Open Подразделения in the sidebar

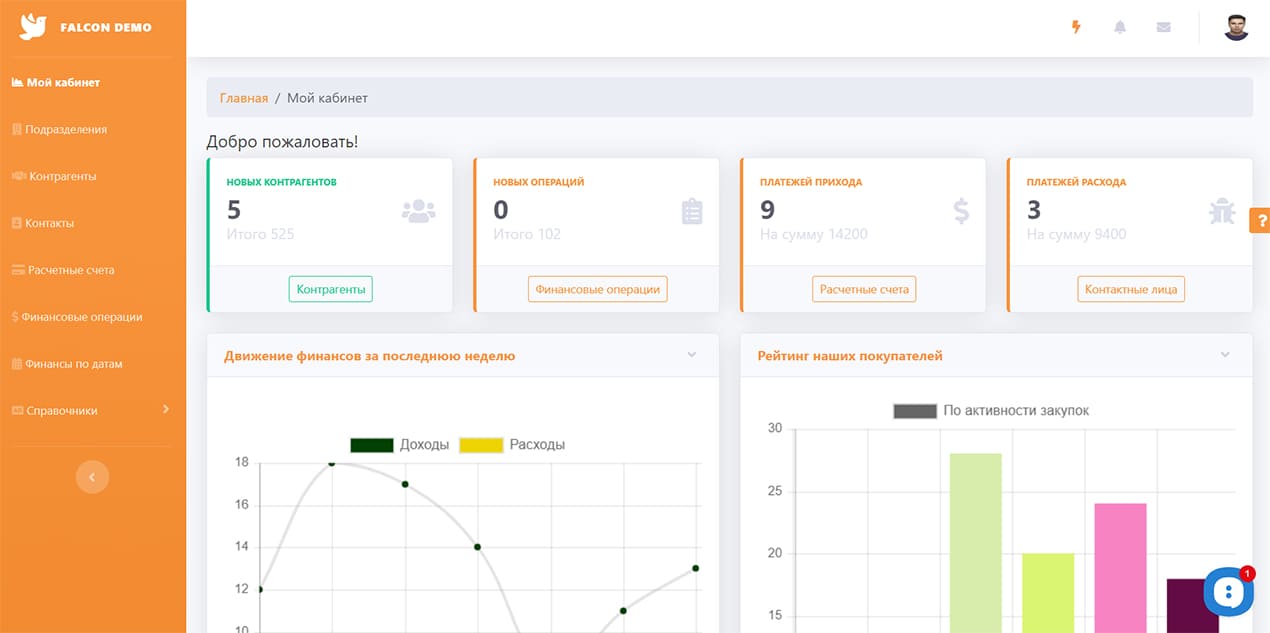click(65, 129)
